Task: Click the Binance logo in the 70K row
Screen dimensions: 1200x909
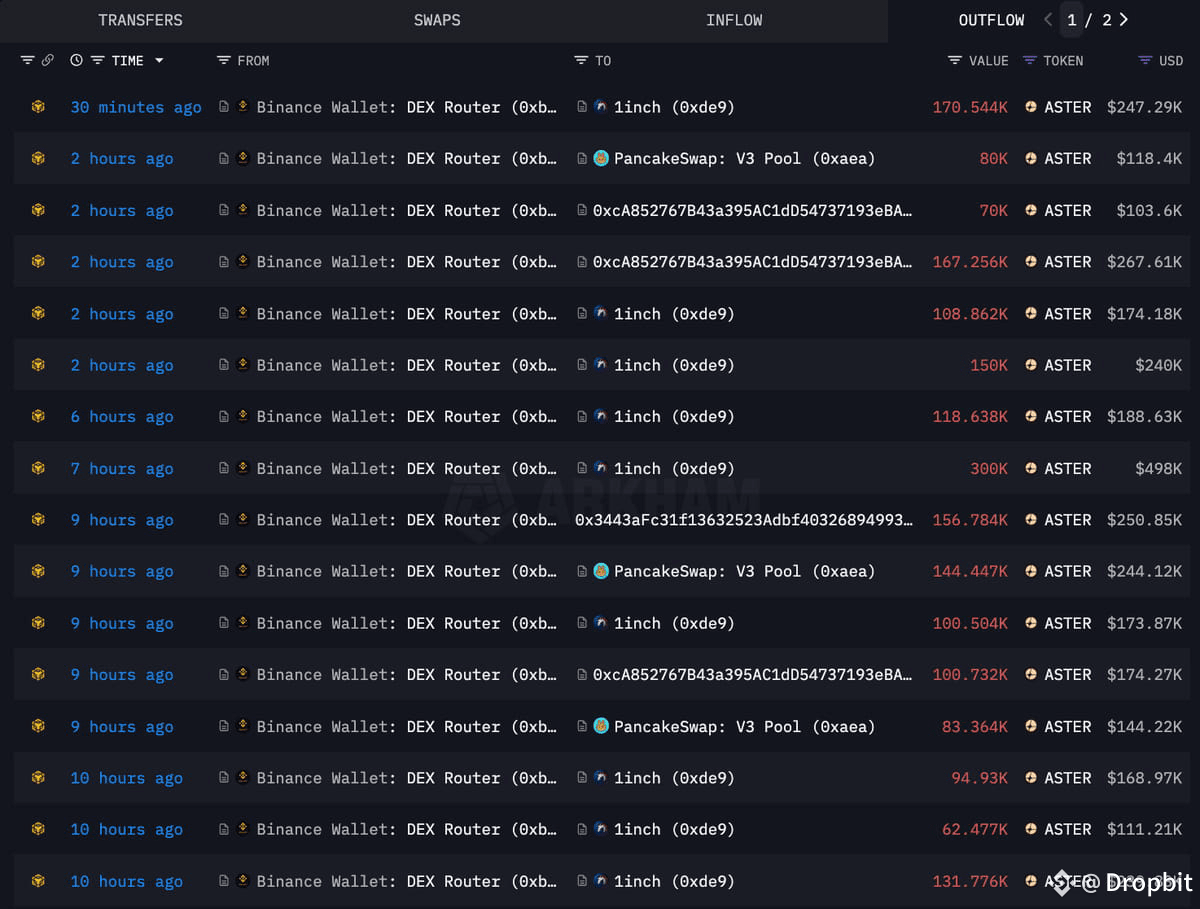Action: (x=243, y=209)
